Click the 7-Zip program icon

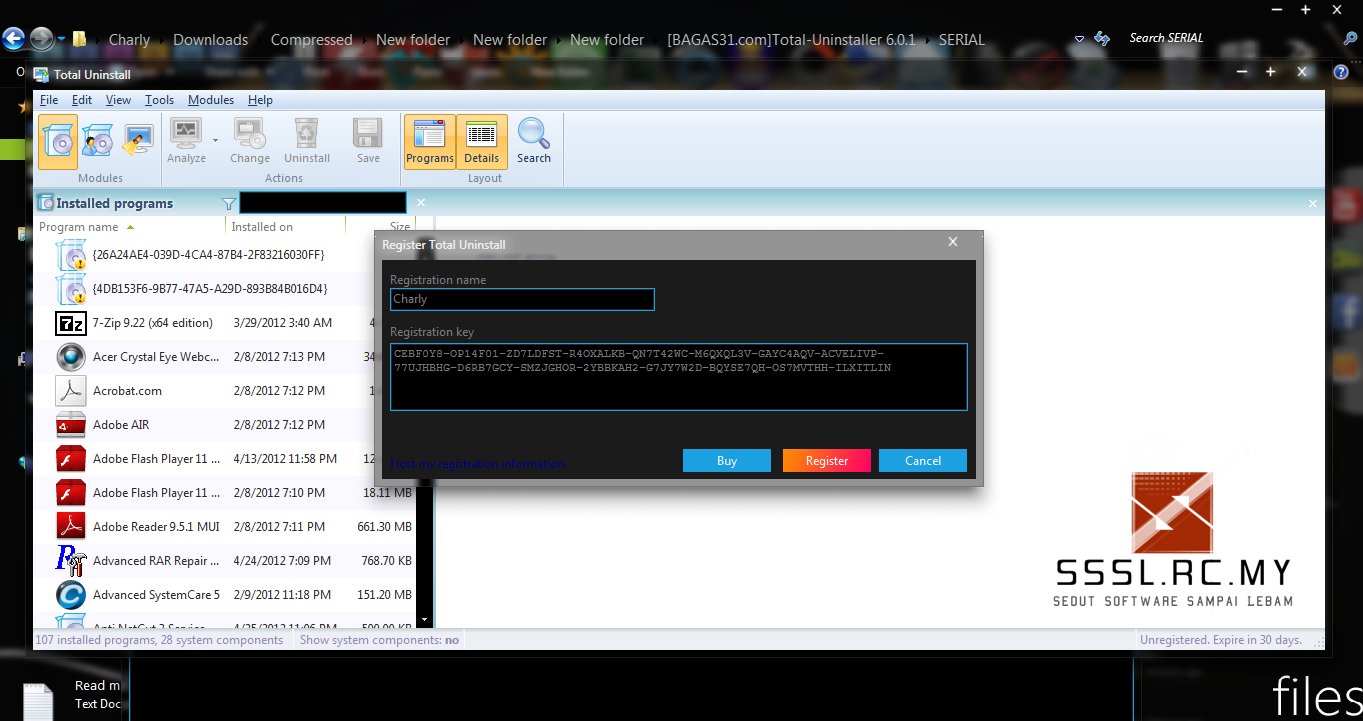point(71,323)
